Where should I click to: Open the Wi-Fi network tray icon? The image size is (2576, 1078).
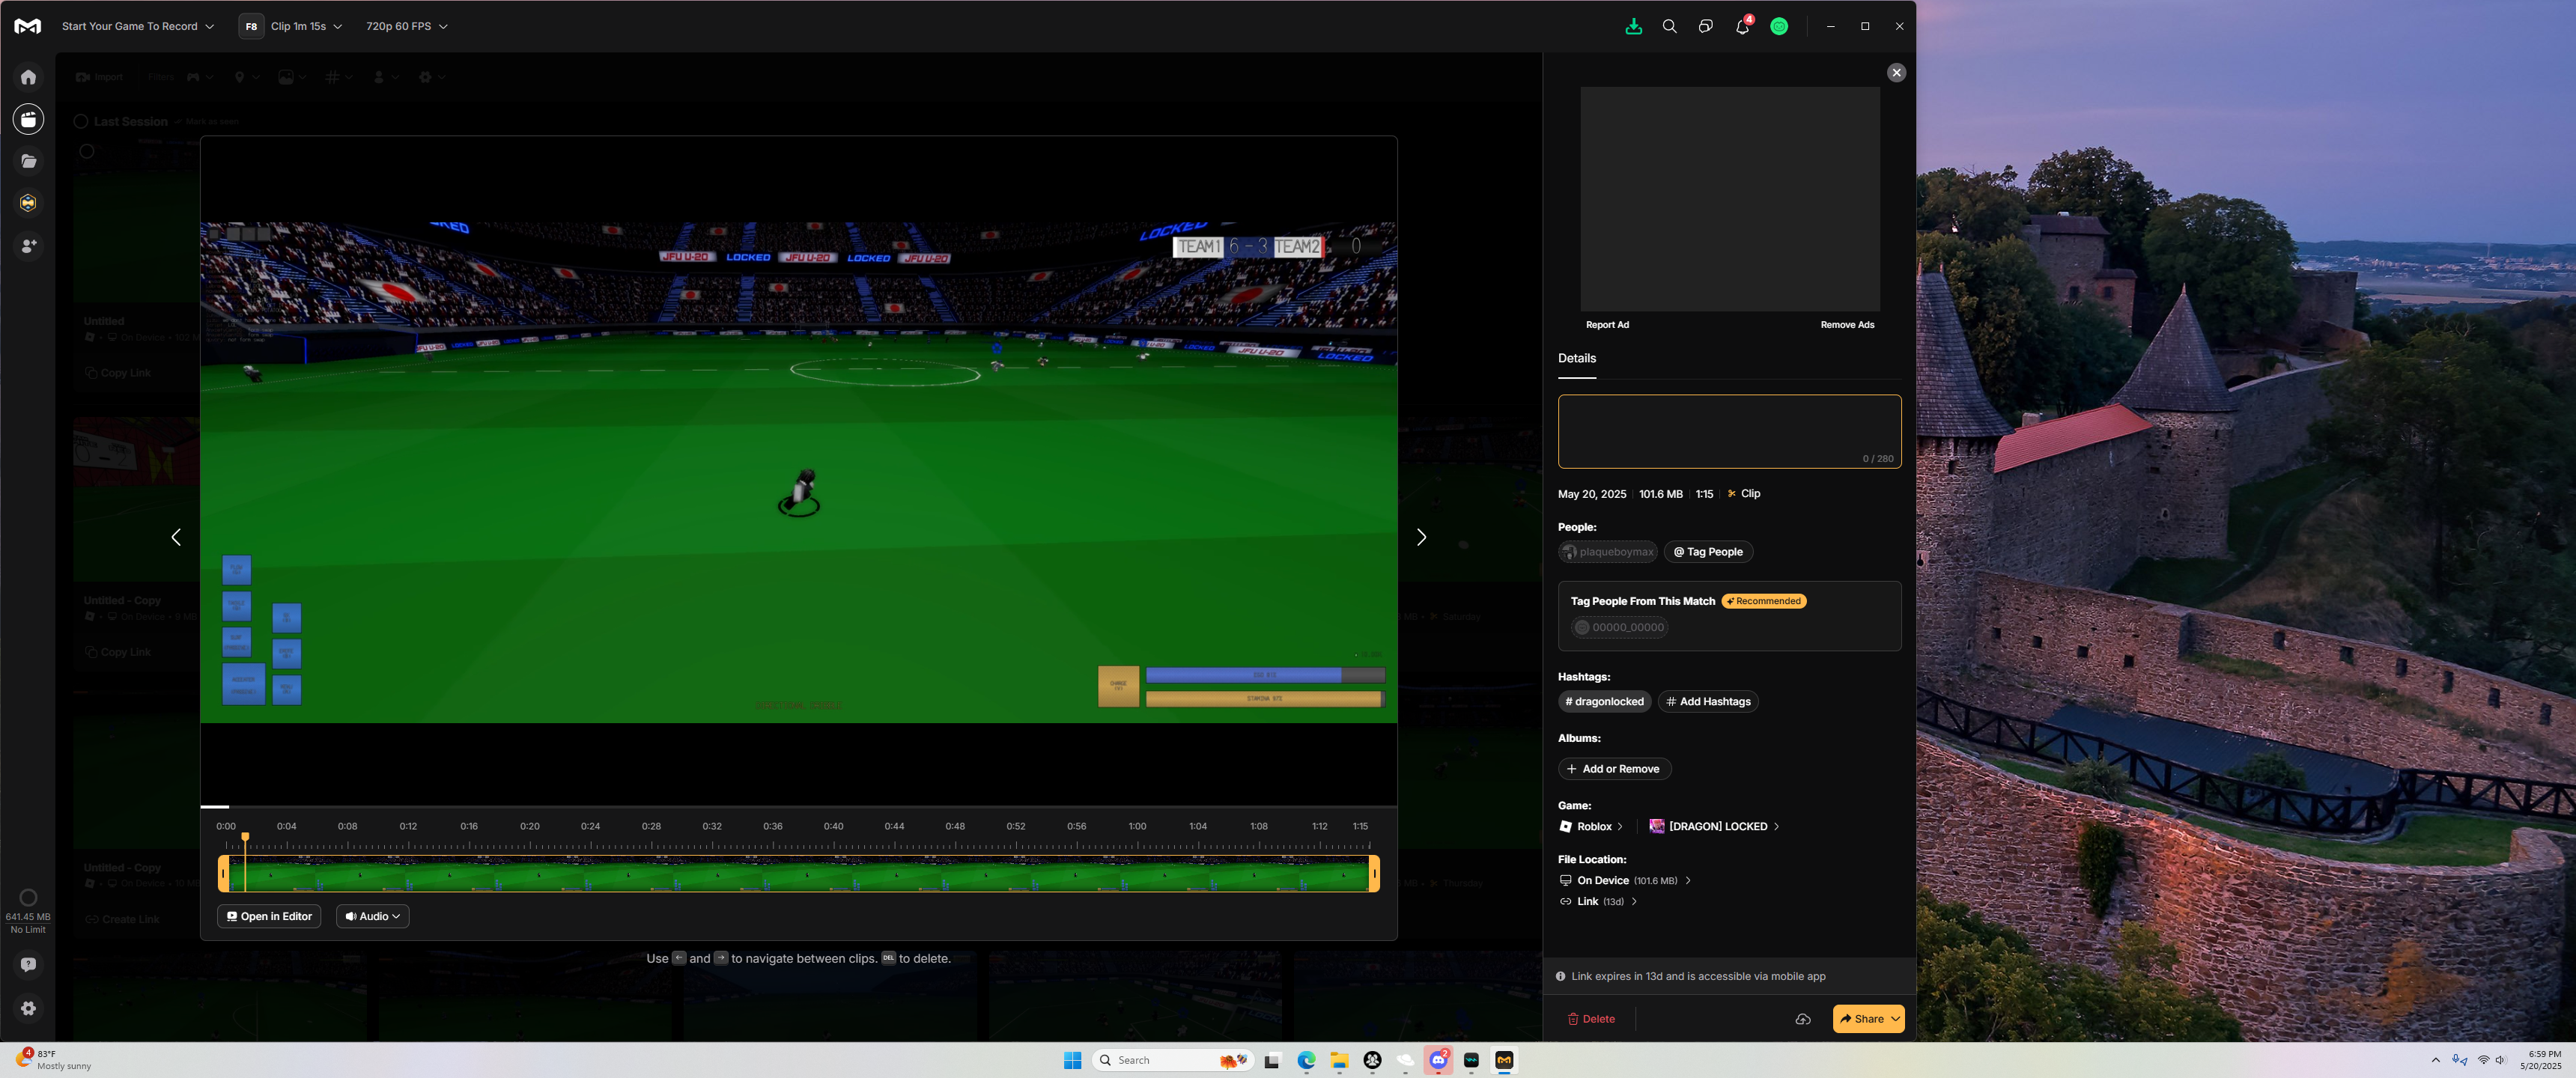2483,1060
